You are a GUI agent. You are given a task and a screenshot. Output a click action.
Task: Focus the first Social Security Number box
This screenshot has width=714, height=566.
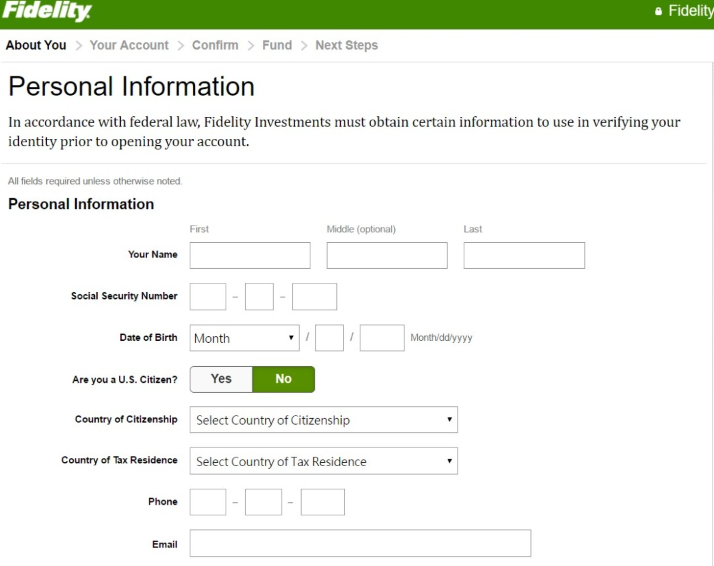click(x=208, y=297)
